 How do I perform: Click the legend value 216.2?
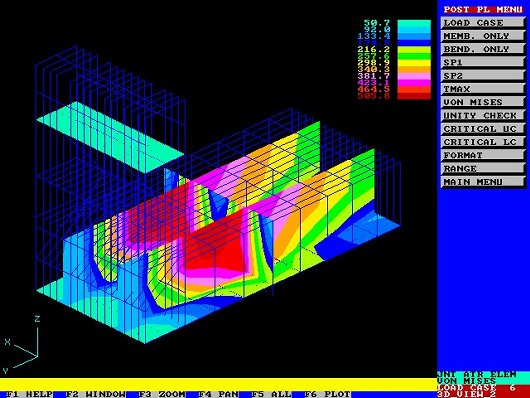click(x=374, y=50)
